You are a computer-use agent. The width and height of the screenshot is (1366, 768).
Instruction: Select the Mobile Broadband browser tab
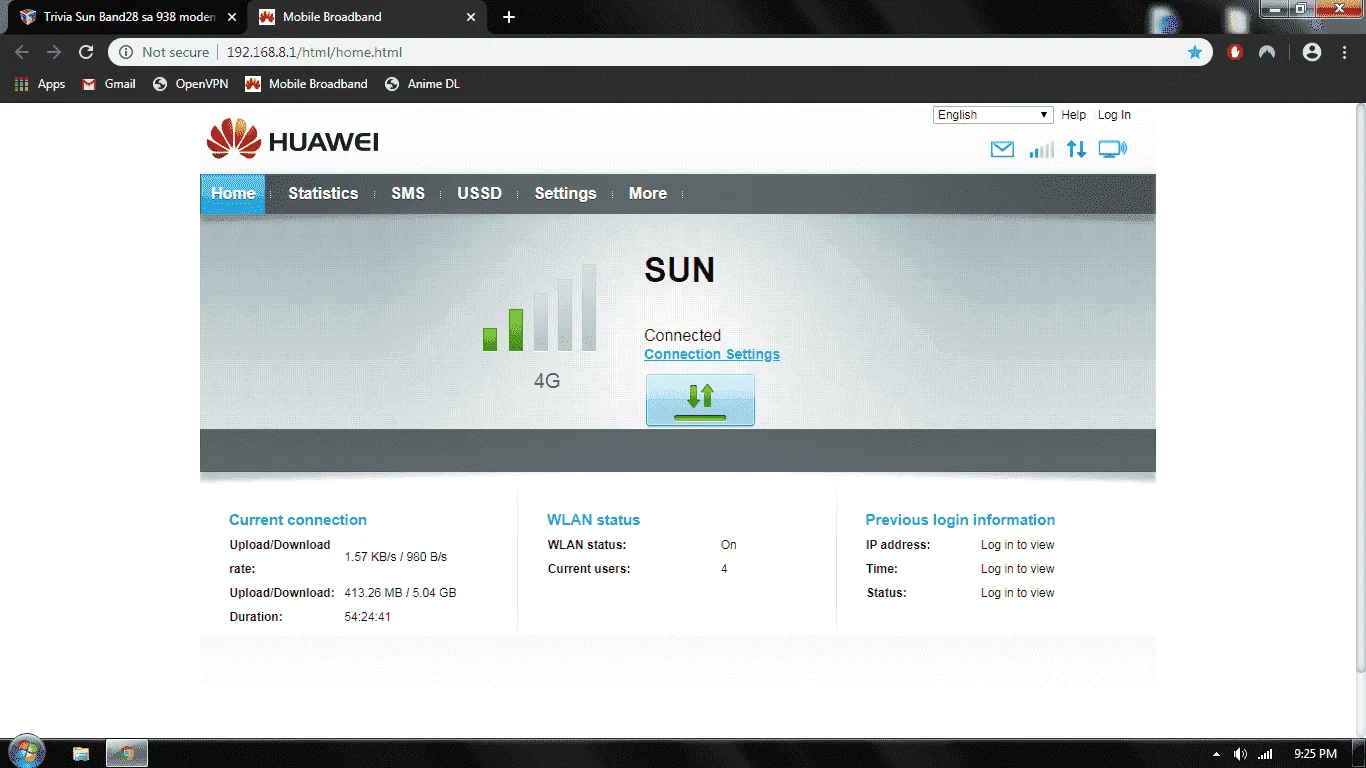coord(365,17)
